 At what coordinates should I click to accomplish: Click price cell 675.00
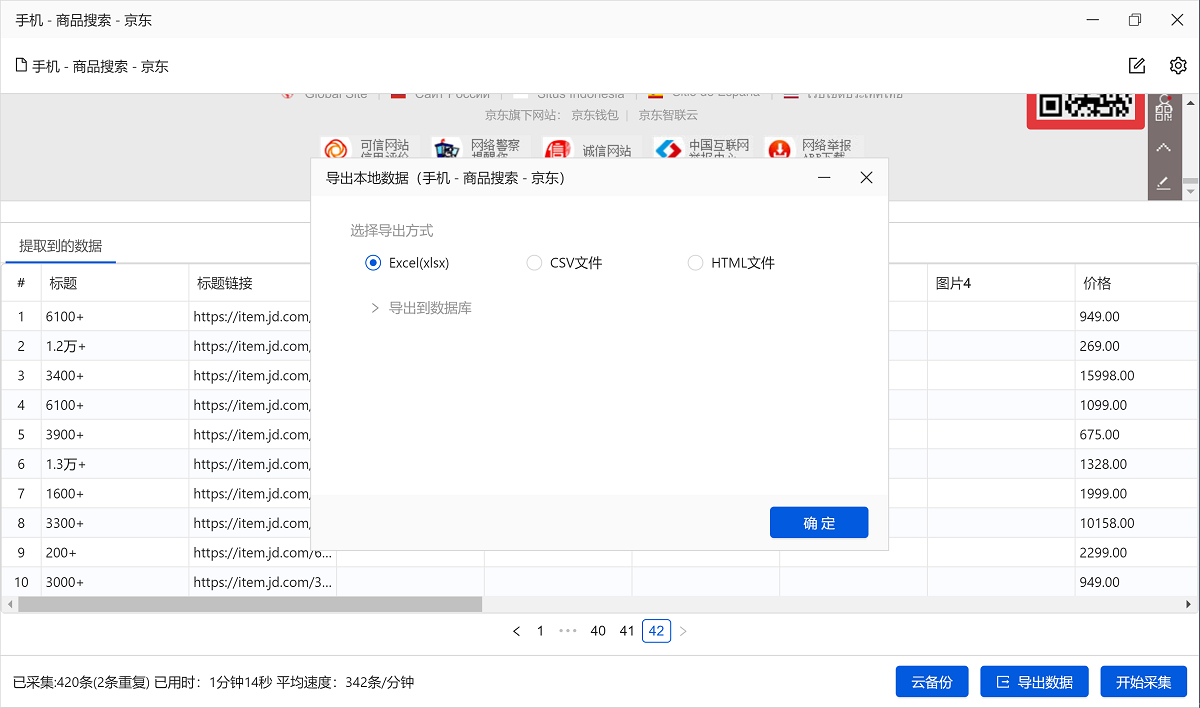(x=1137, y=435)
